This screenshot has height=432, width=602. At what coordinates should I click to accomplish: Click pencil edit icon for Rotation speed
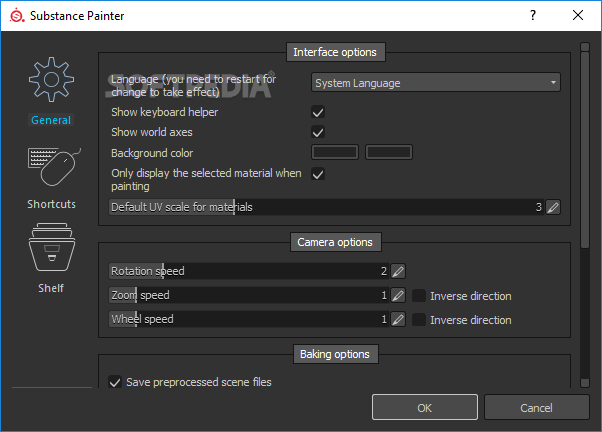(x=398, y=271)
